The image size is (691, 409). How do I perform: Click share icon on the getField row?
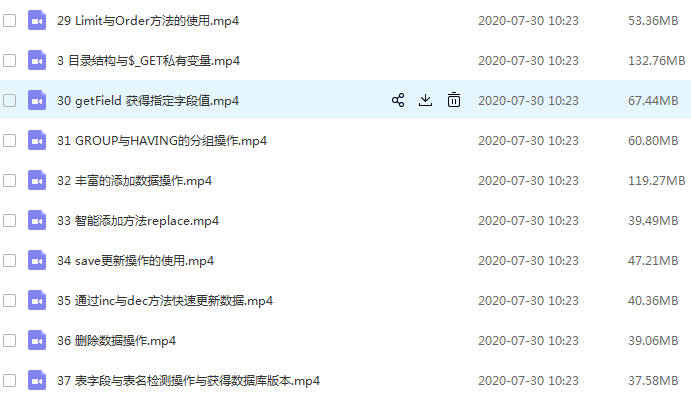coord(398,100)
